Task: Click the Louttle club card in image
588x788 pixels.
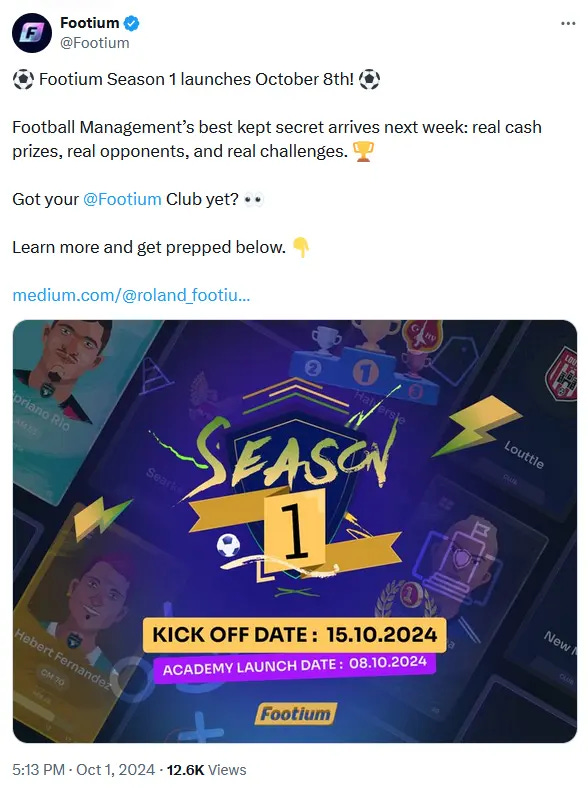Action: pos(523,452)
